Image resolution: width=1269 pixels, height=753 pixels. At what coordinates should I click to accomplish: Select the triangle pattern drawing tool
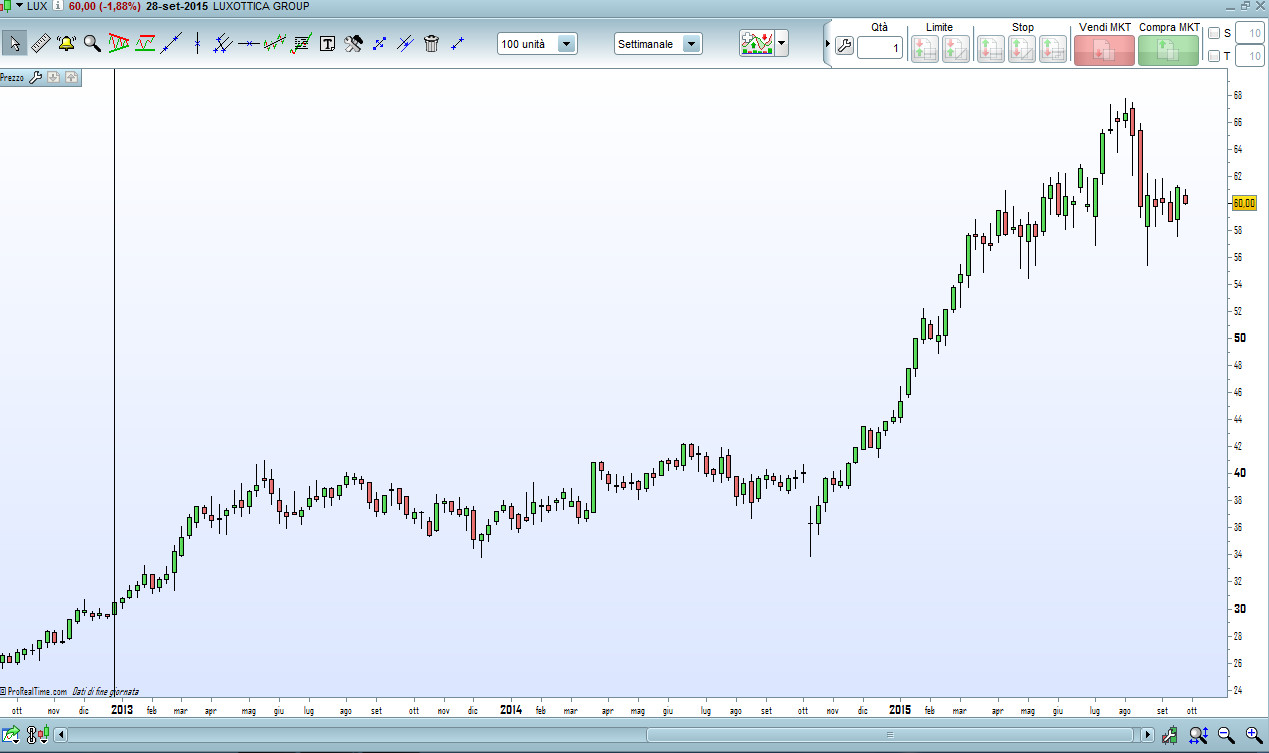[x=119, y=43]
